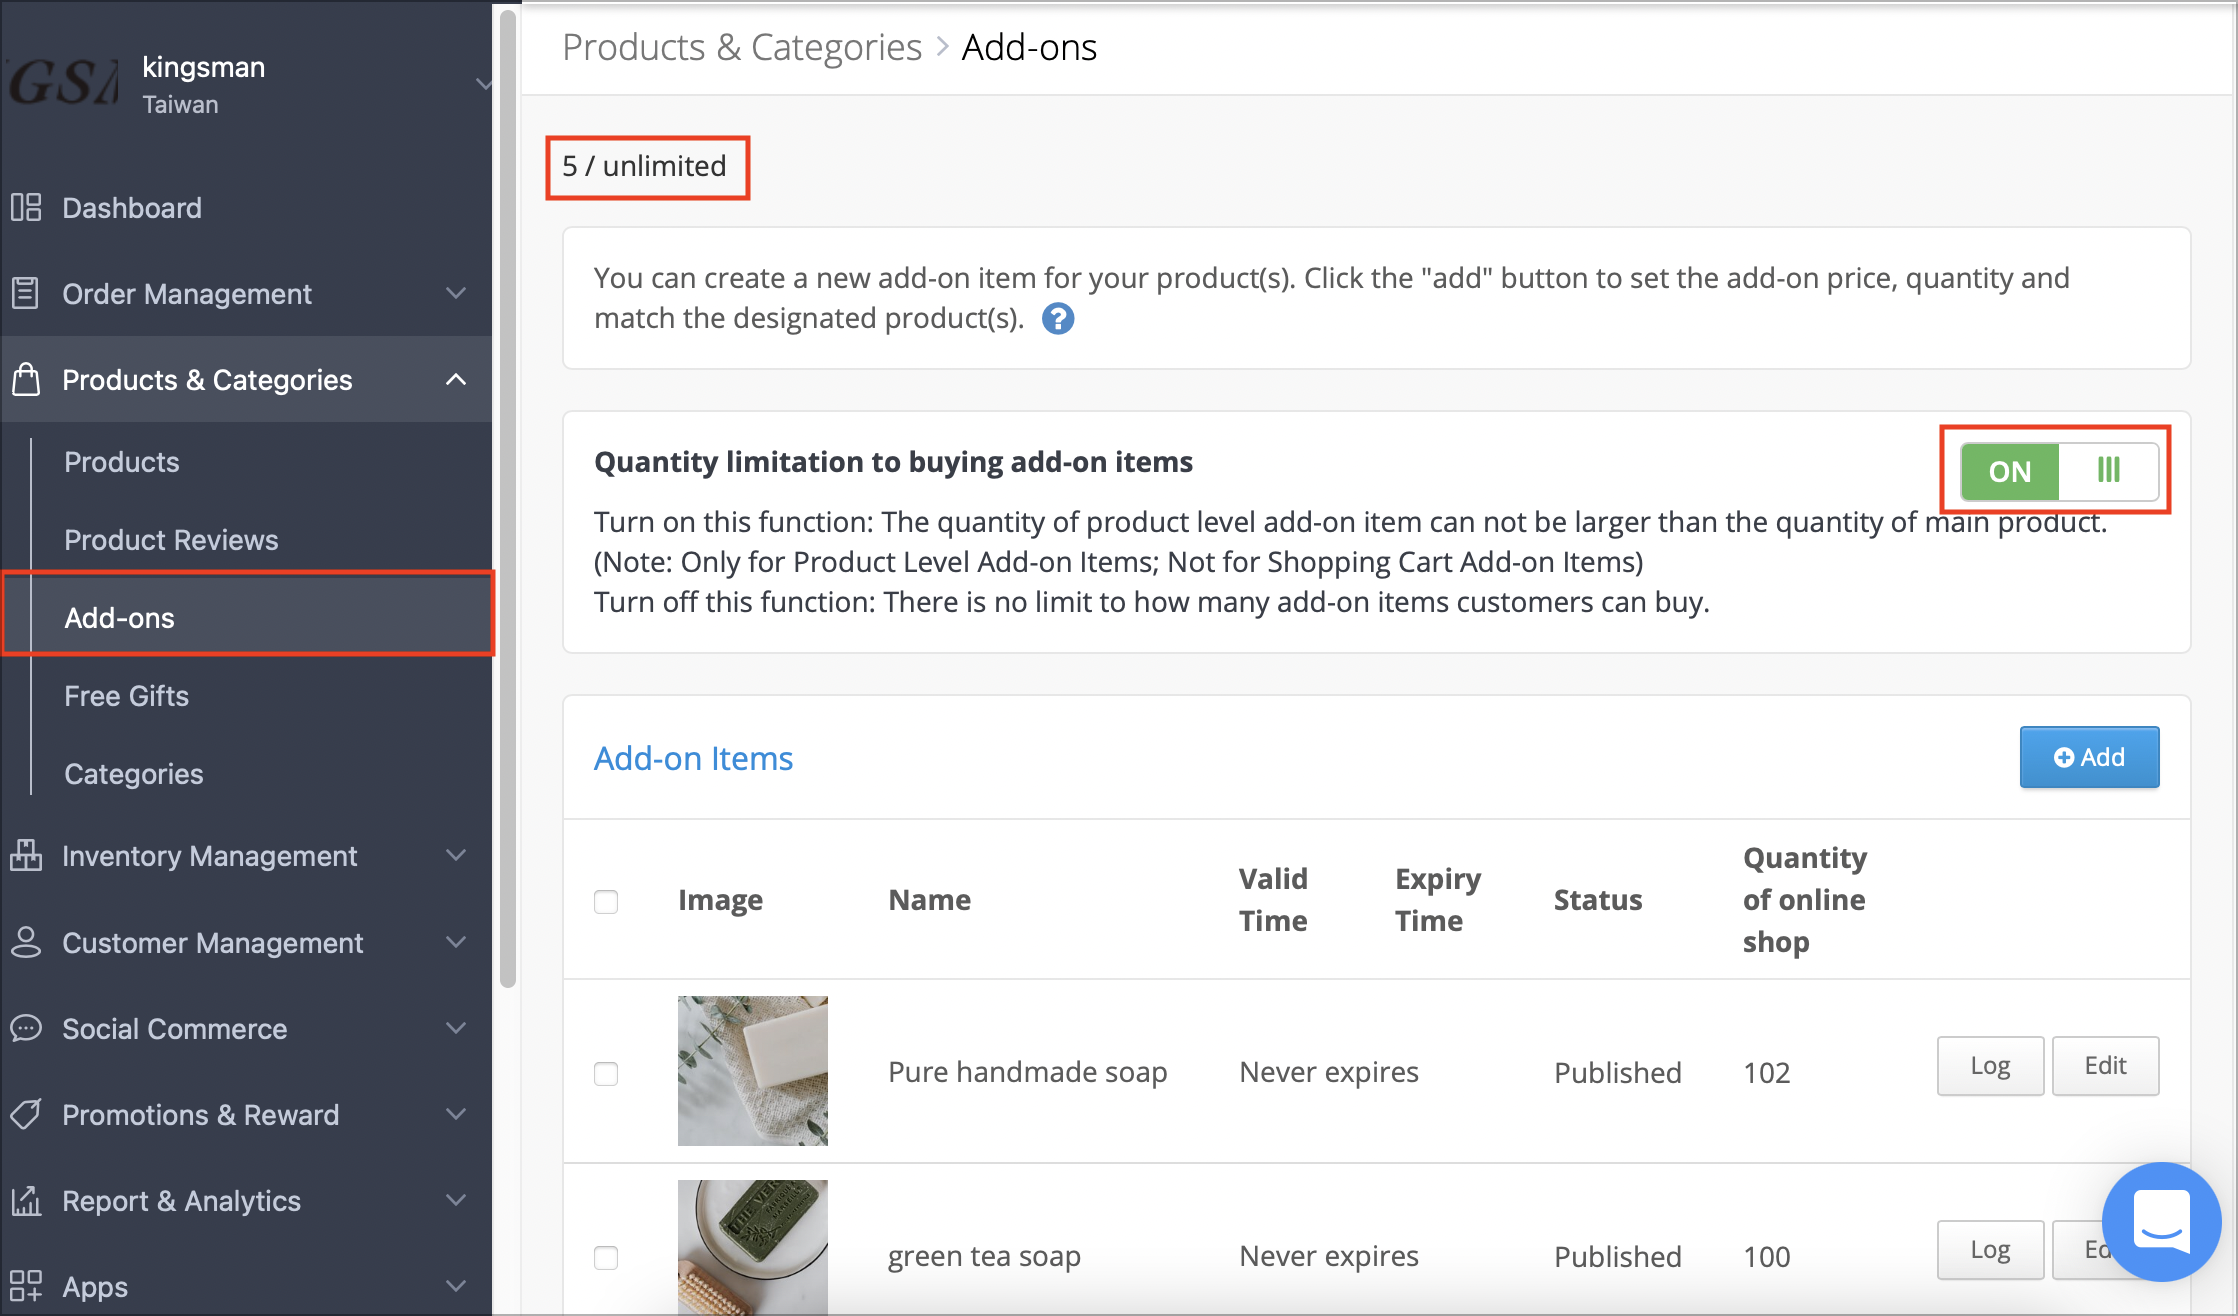Image resolution: width=2238 pixels, height=1316 pixels.
Task: Click the Promotions & Reward tag icon
Action: coord(26,1114)
